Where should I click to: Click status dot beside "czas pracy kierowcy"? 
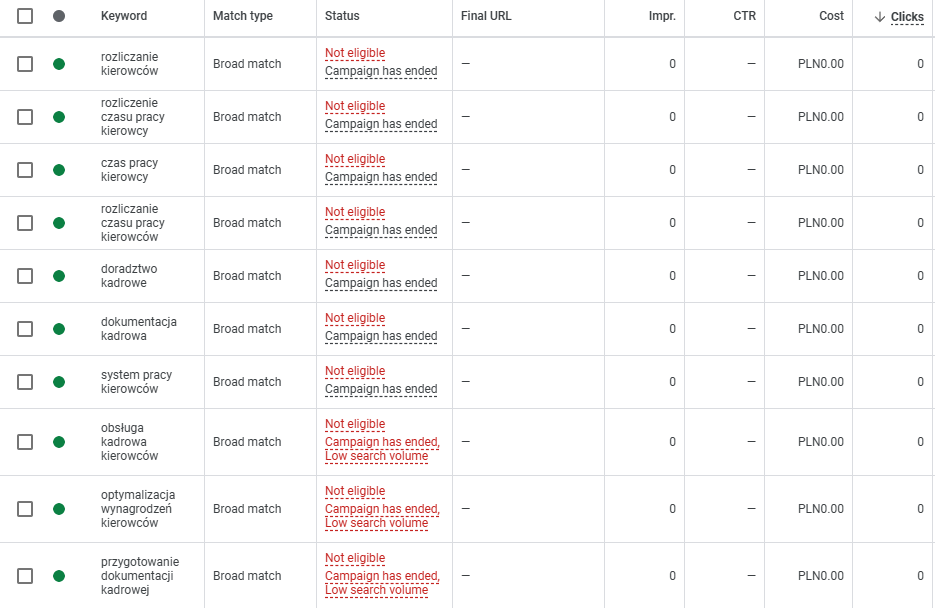[x=59, y=170]
